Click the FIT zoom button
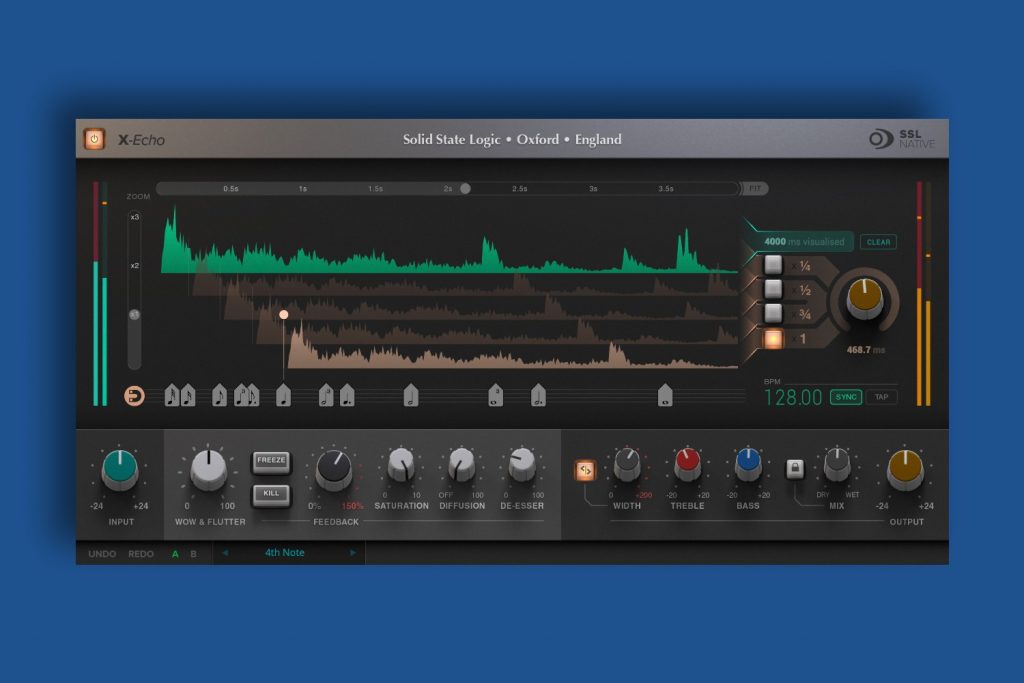Viewport: 1024px width, 683px height. 755,189
